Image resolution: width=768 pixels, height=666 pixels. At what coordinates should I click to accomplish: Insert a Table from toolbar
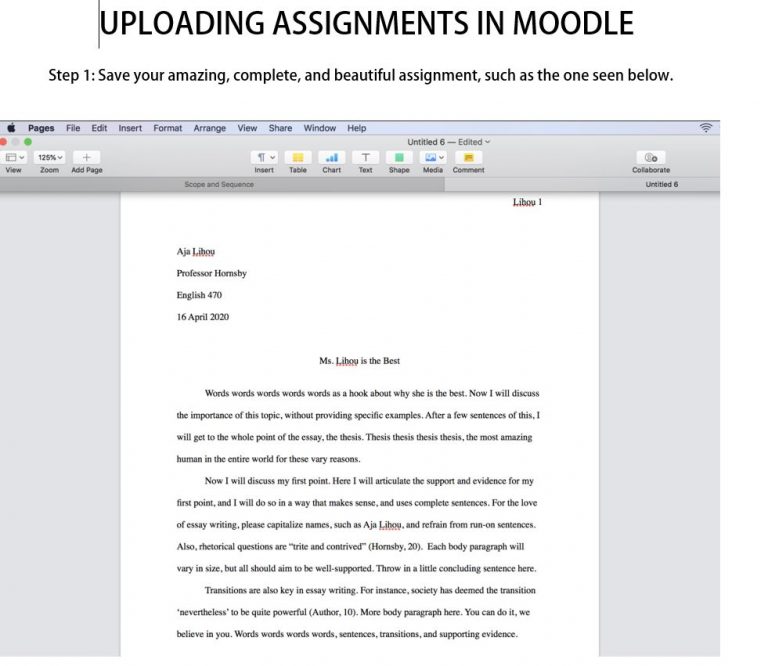pos(297,157)
